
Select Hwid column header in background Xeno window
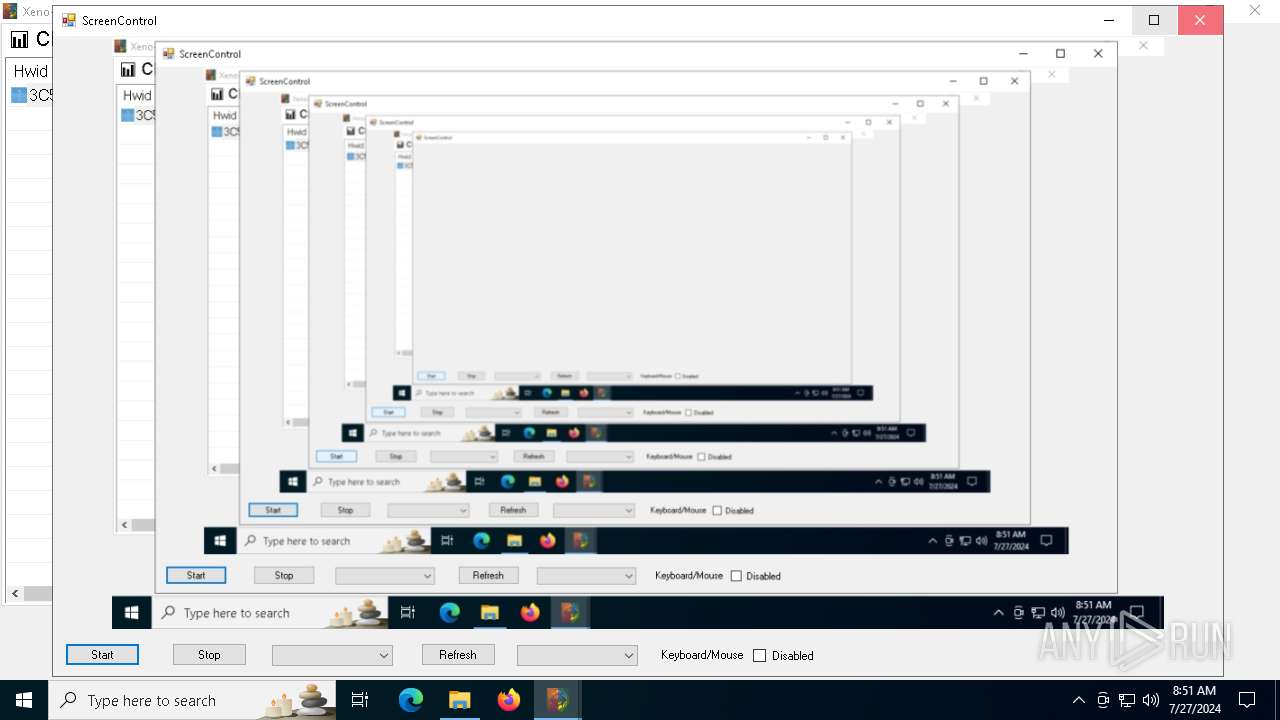pos(30,71)
